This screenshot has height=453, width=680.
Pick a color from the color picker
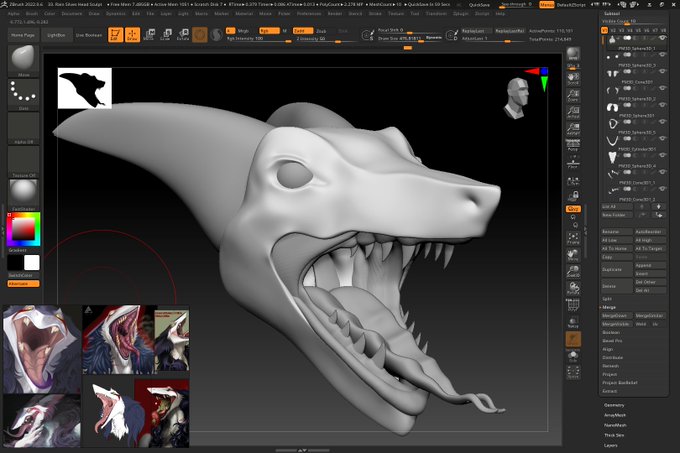(22, 230)
